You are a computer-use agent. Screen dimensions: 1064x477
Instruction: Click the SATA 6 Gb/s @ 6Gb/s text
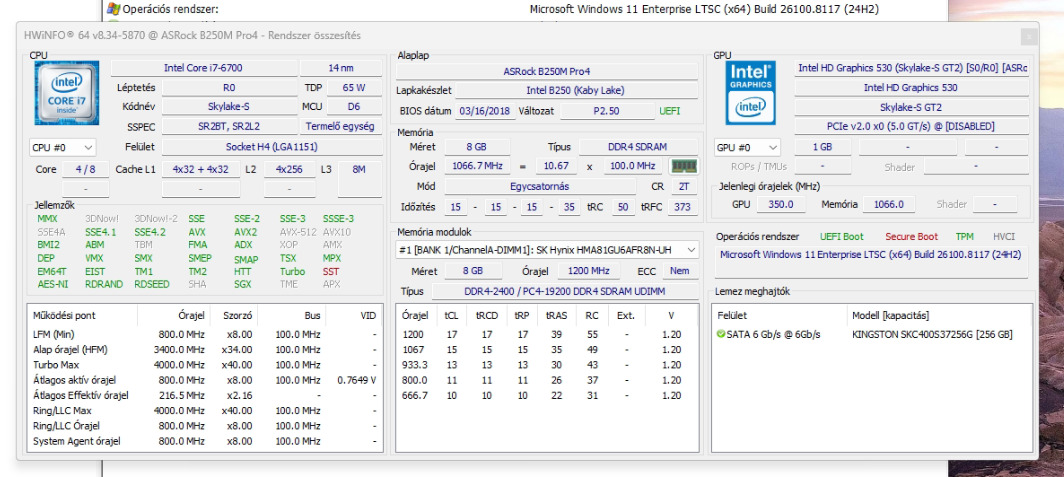774,335
